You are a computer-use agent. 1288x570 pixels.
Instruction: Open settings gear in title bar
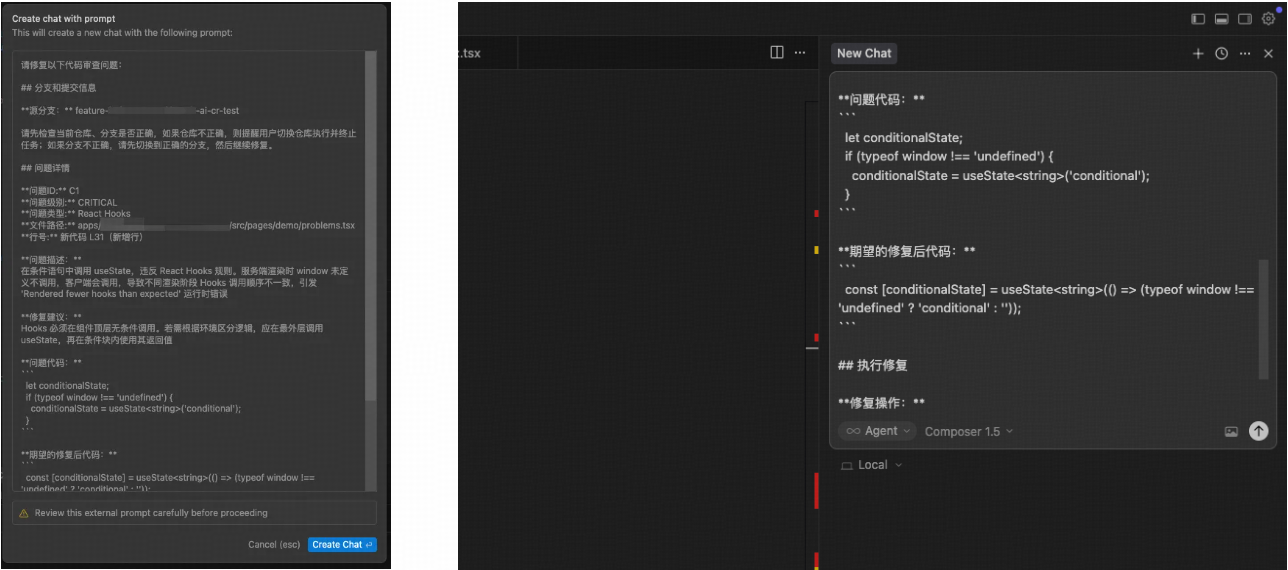1269,19
